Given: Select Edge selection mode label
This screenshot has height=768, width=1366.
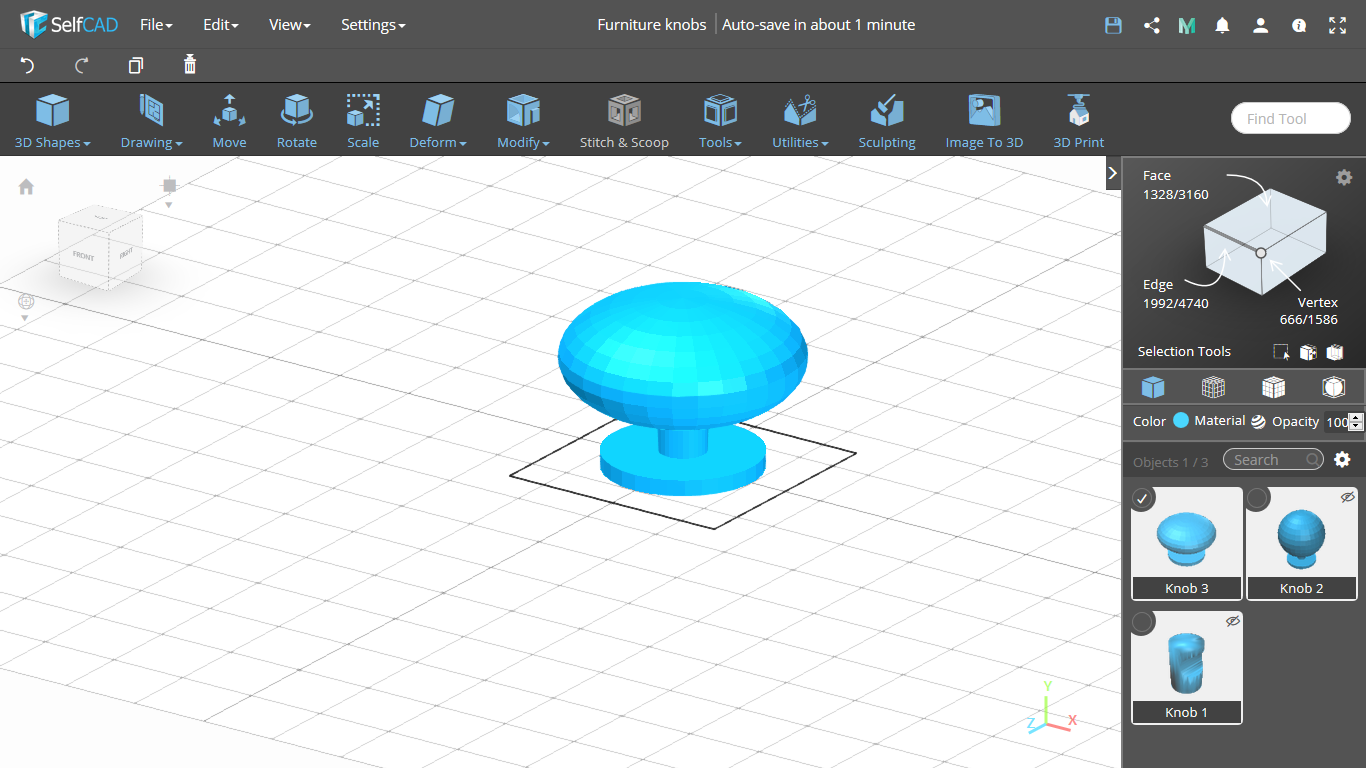Looking at the screenshot, I should point(1158,285).
